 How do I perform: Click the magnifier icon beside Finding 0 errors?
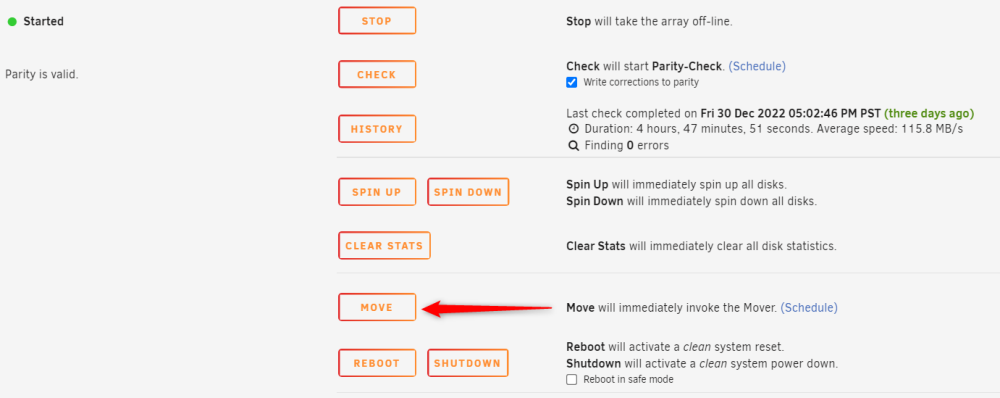[x=573, y=145]
